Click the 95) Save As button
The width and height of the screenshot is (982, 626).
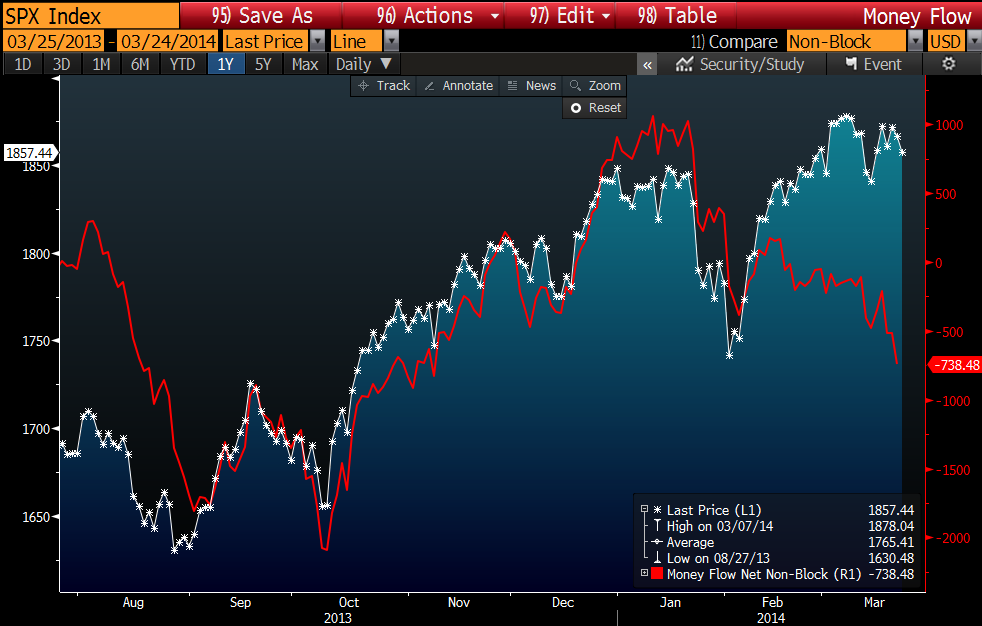(x=263, y=15)
